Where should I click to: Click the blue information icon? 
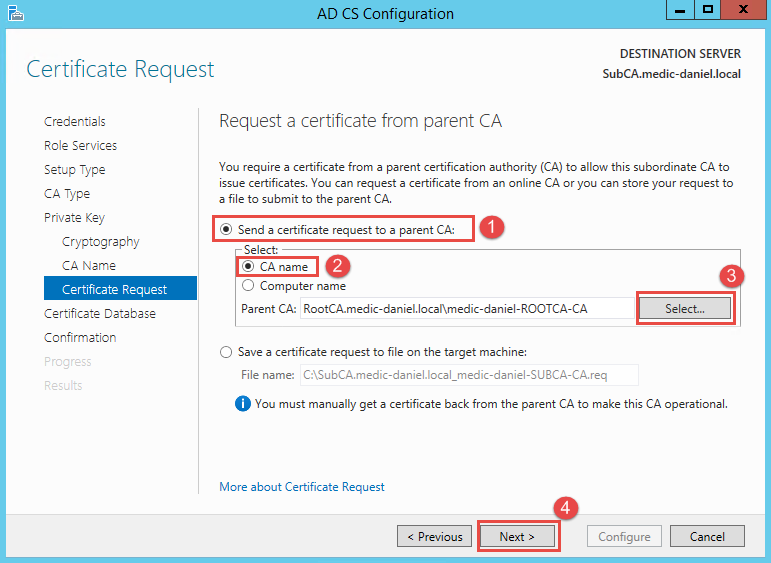(x=242, y=404)
